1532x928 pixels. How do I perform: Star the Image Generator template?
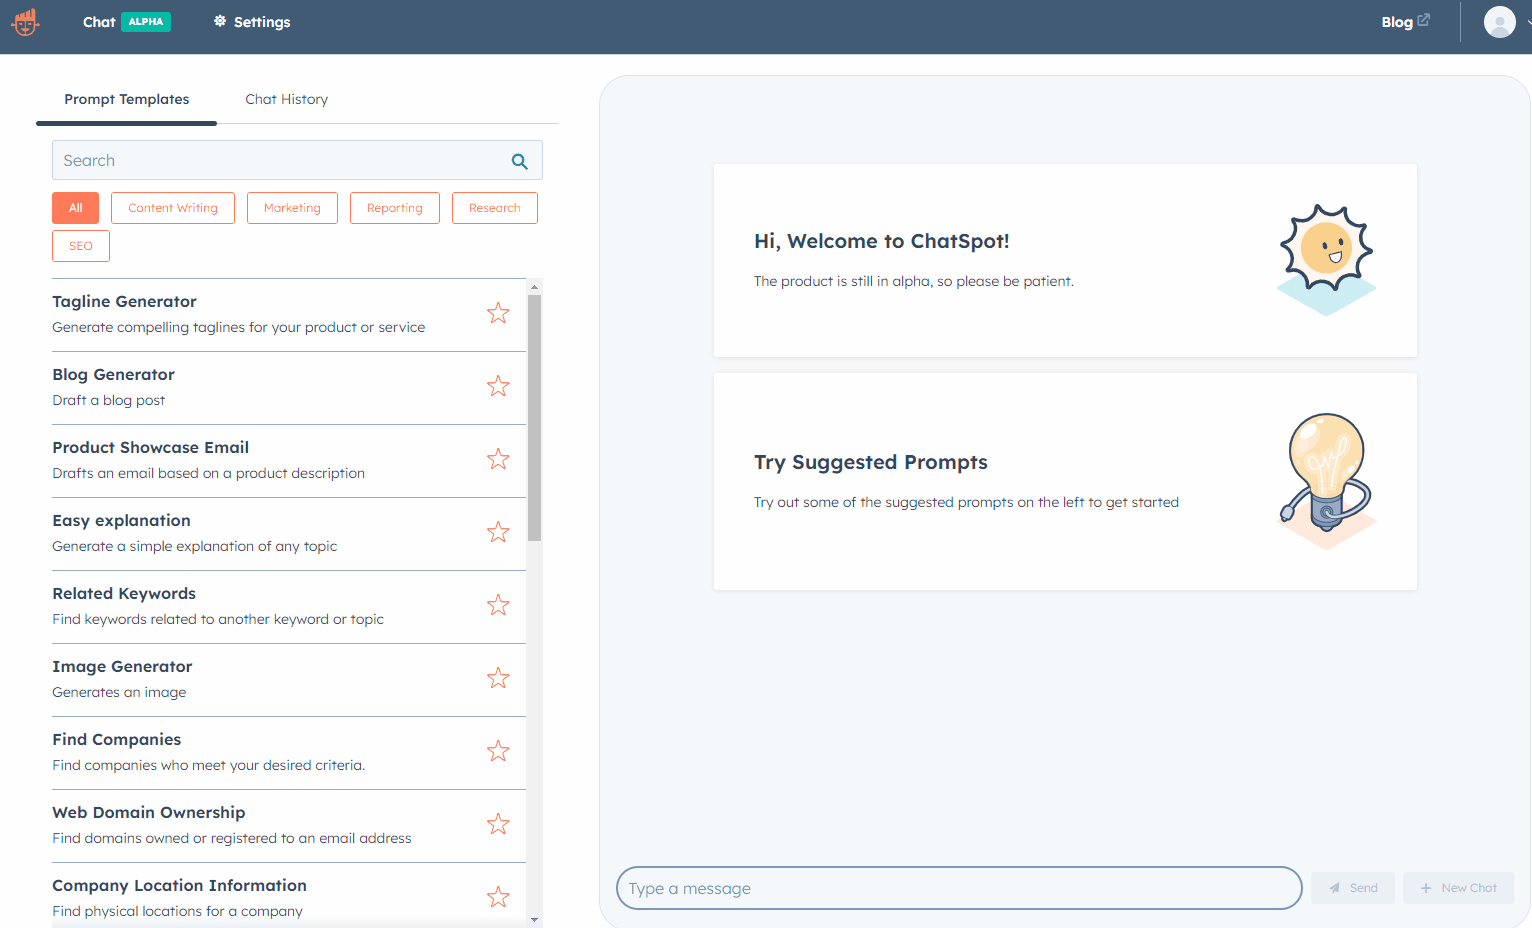click(498, 678)
